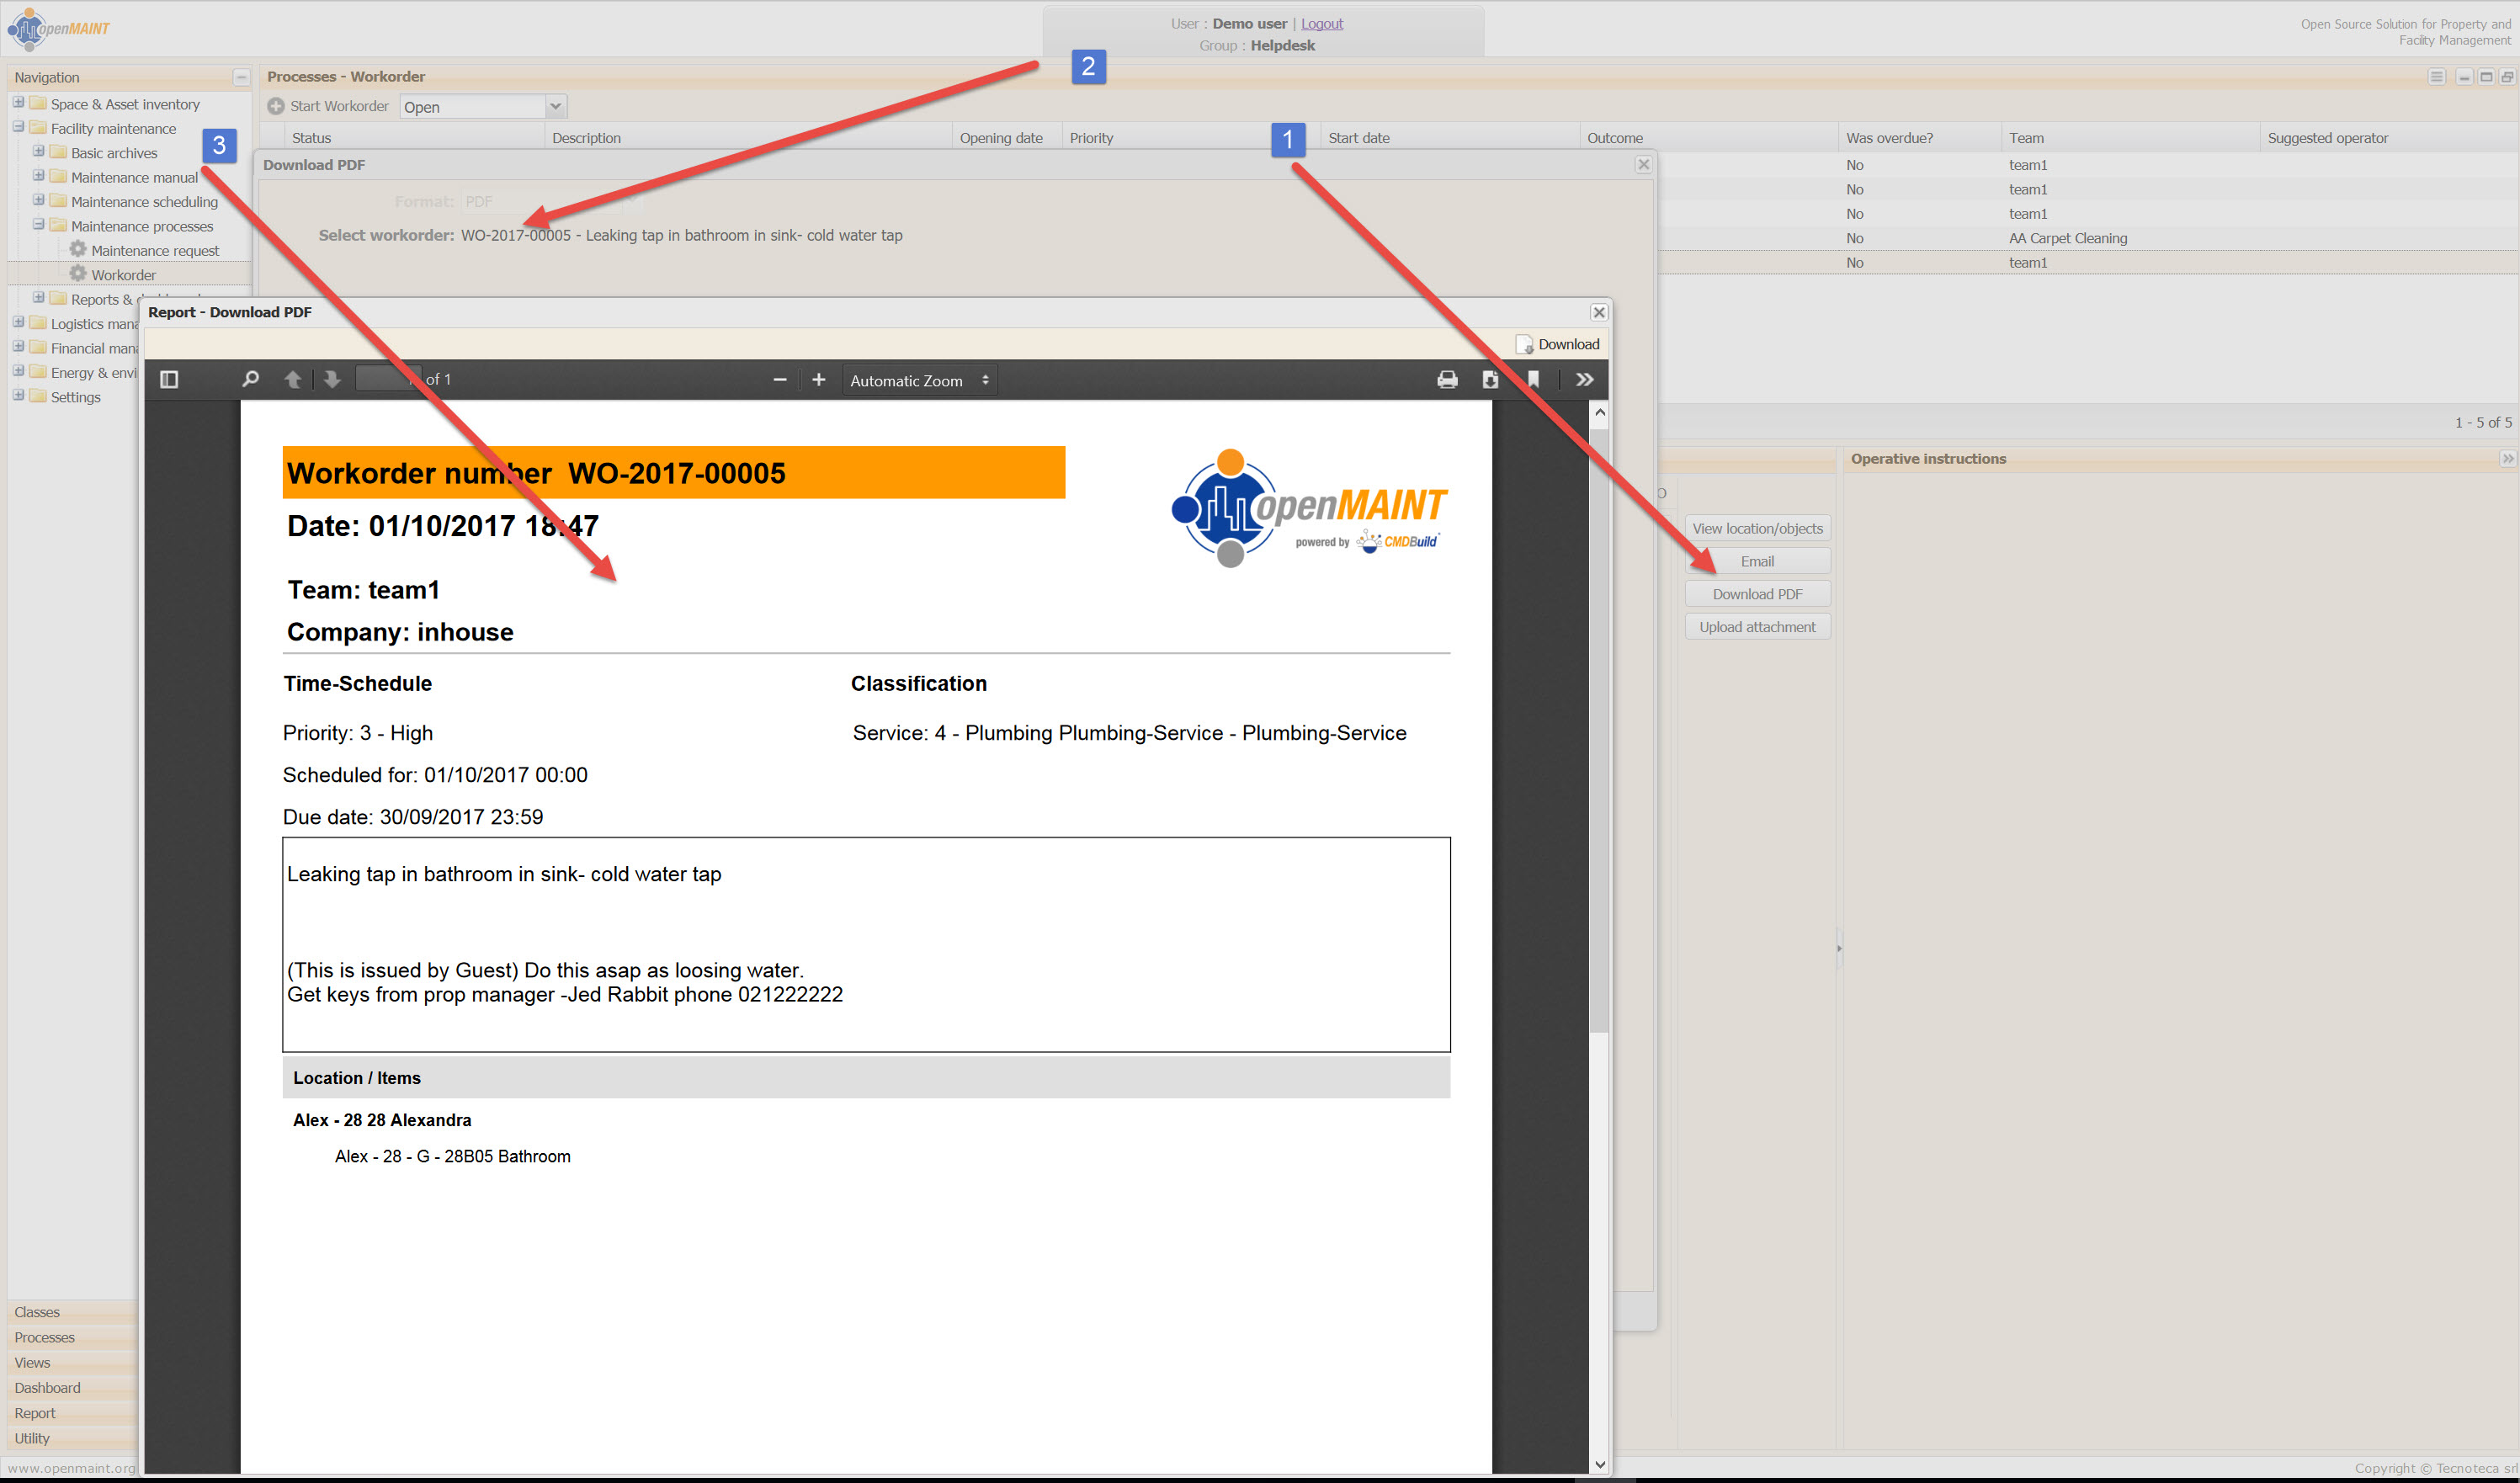
Task: Open PDF viewer extra tools menu
Action: [1584, 380]
